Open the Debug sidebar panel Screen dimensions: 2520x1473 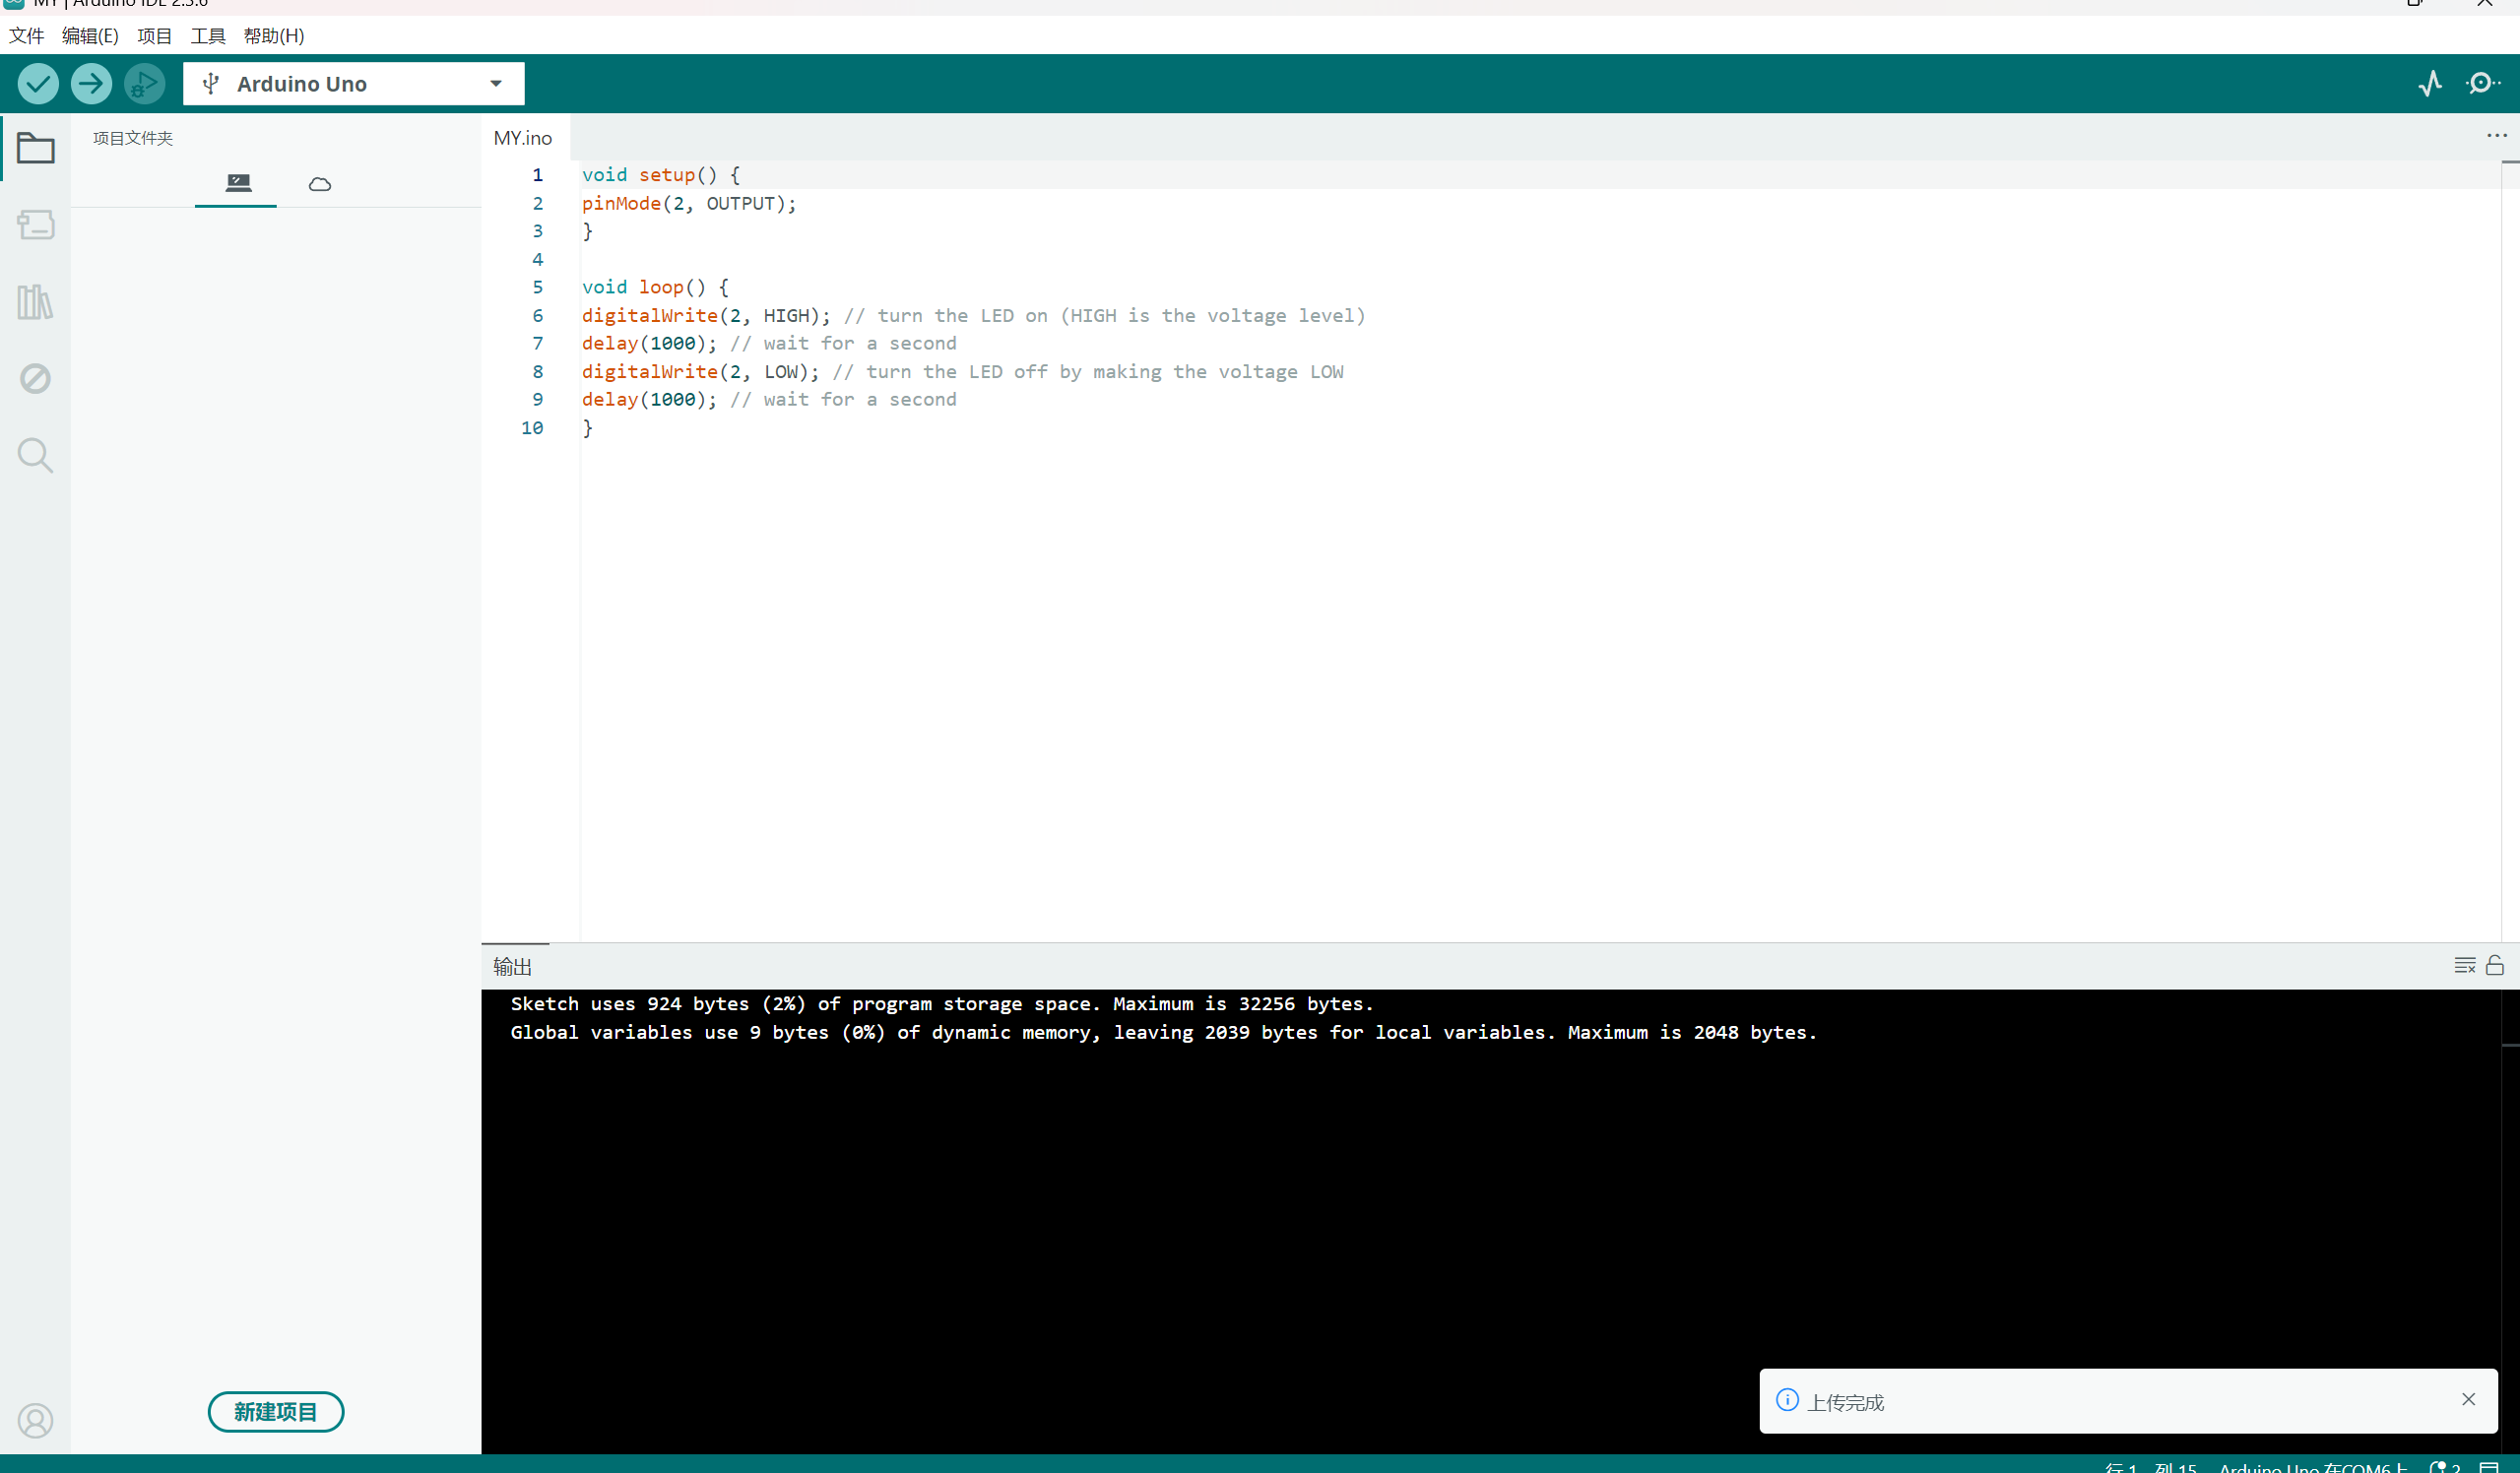36,379
